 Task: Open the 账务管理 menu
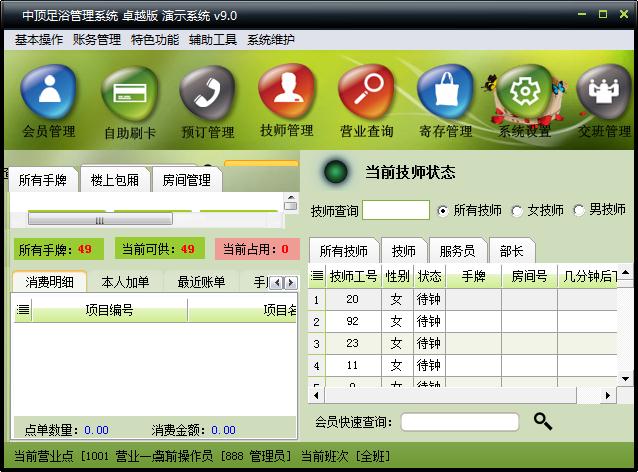click(97, 39)
